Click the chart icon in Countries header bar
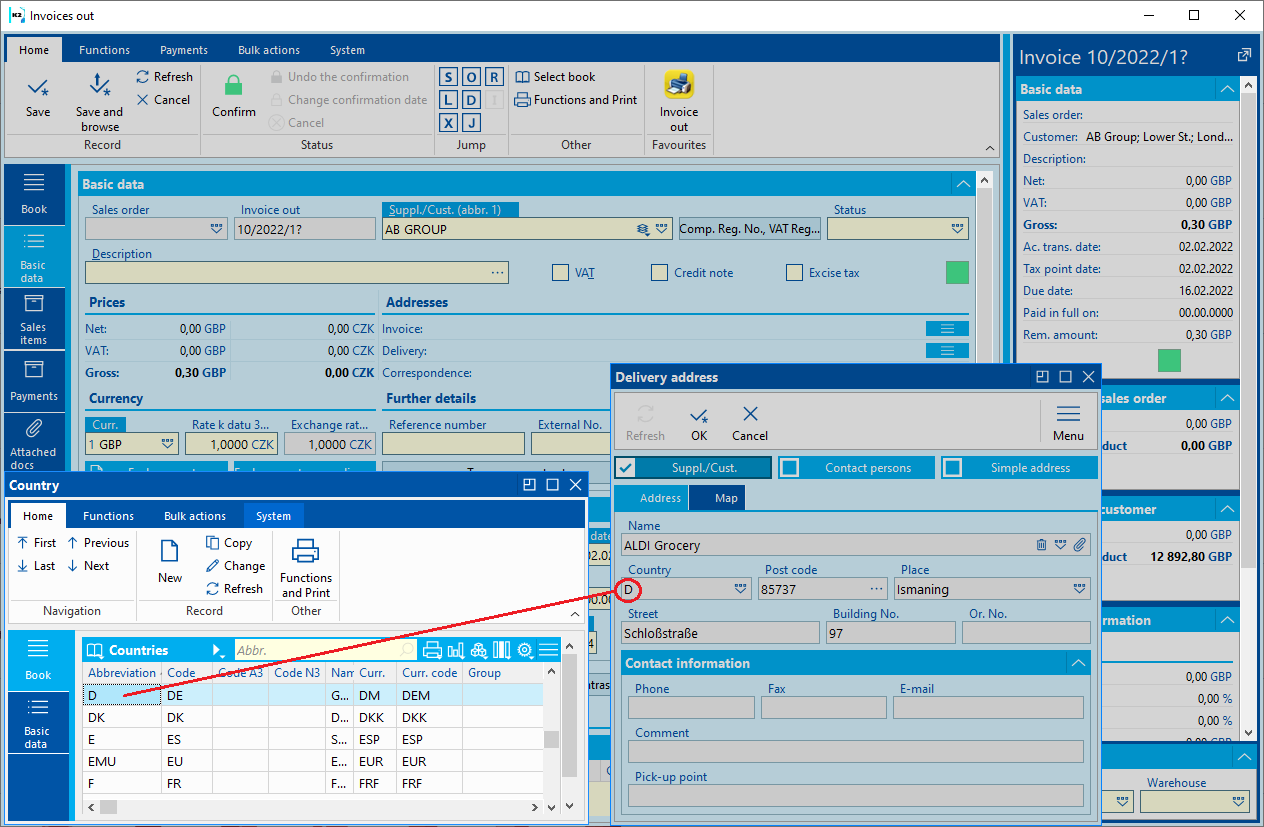Screen dimensions: 1264x827 pyautogui.click(x=456, y=650)
